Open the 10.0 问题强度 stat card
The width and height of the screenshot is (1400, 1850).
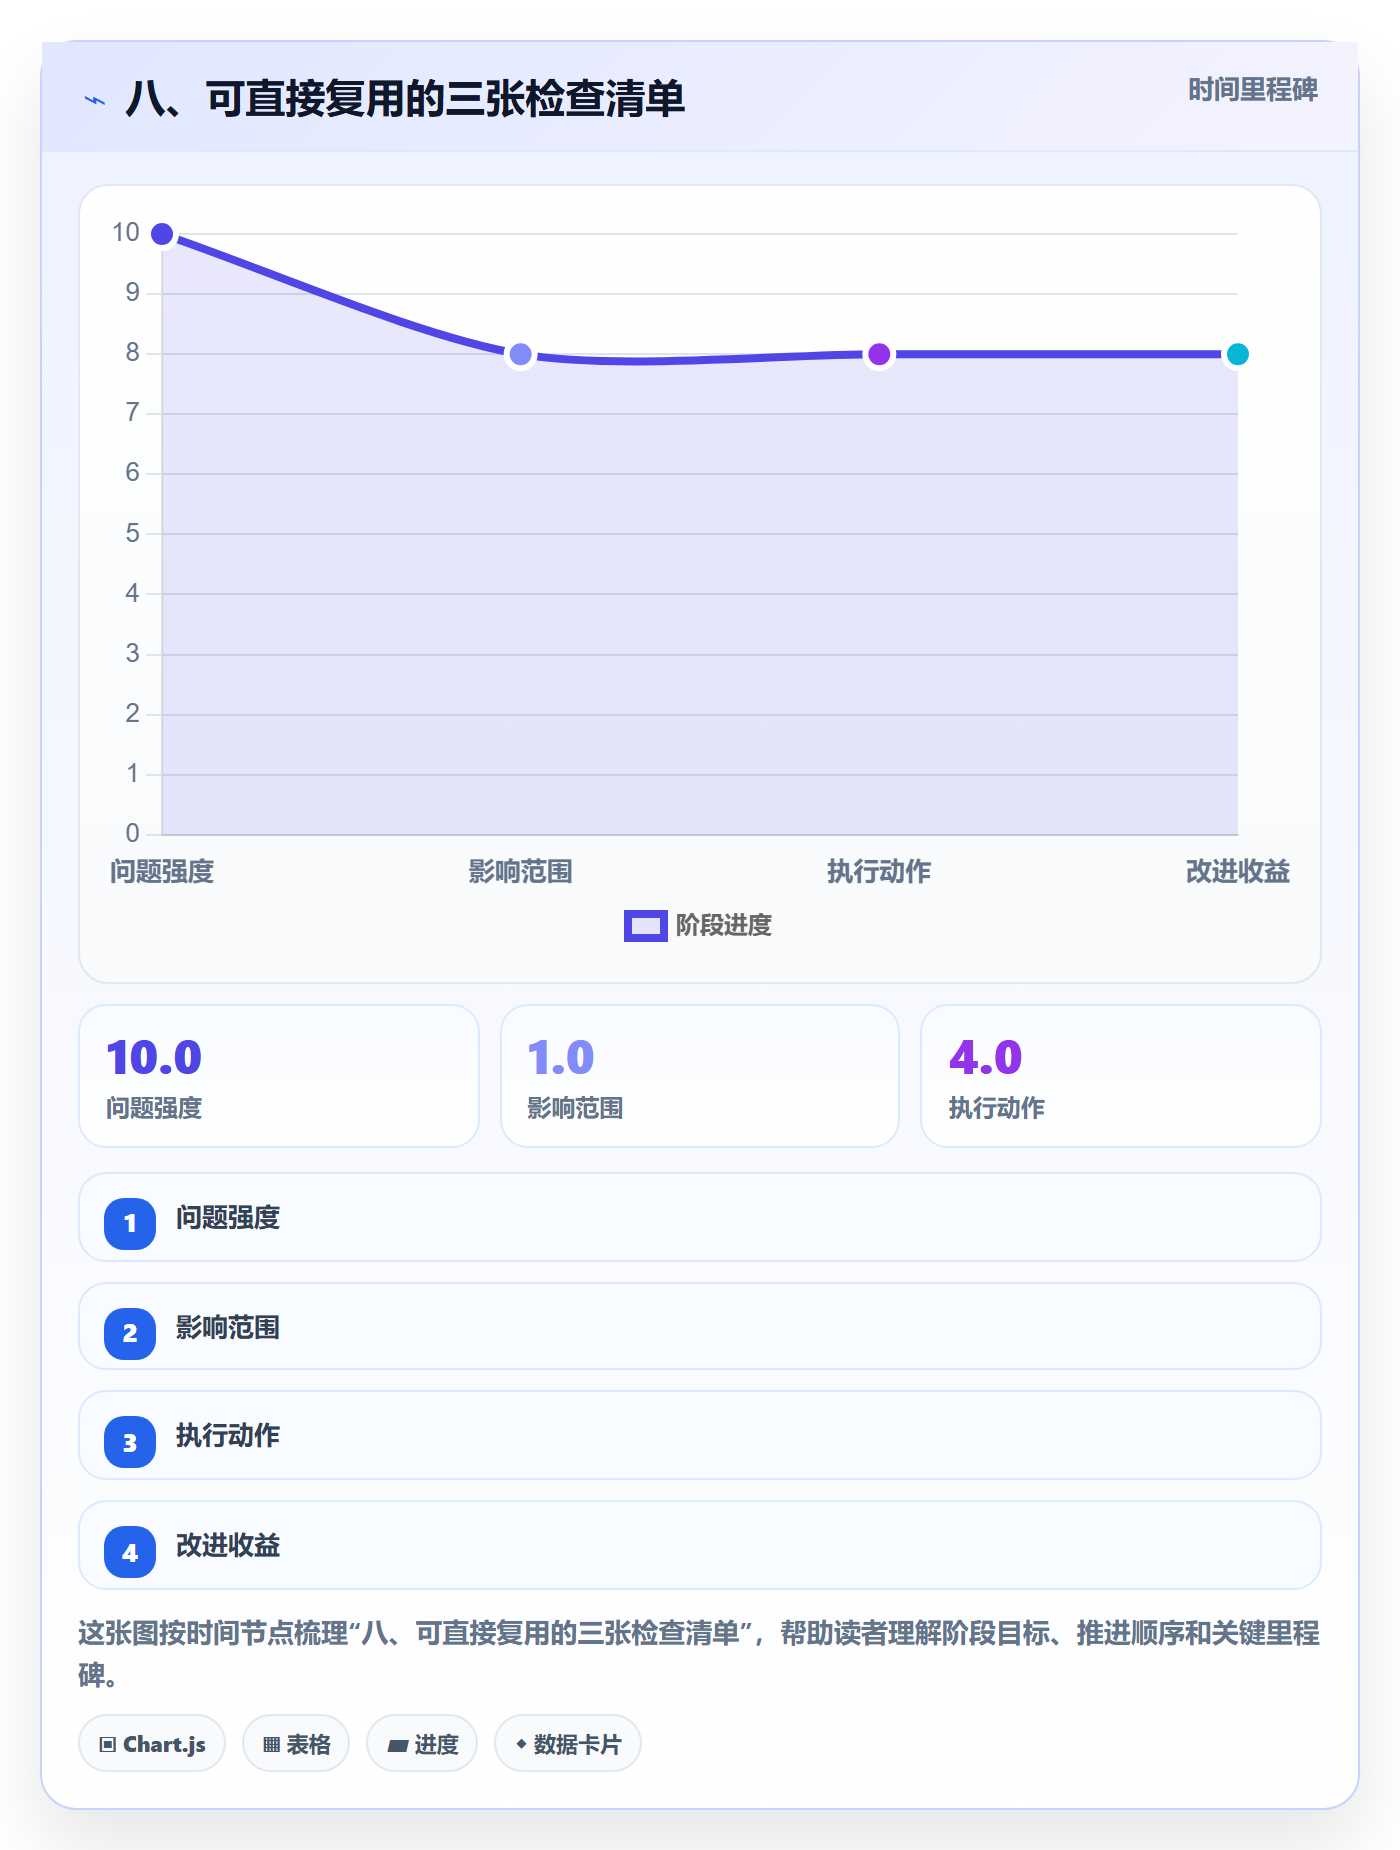[279, 1076]
